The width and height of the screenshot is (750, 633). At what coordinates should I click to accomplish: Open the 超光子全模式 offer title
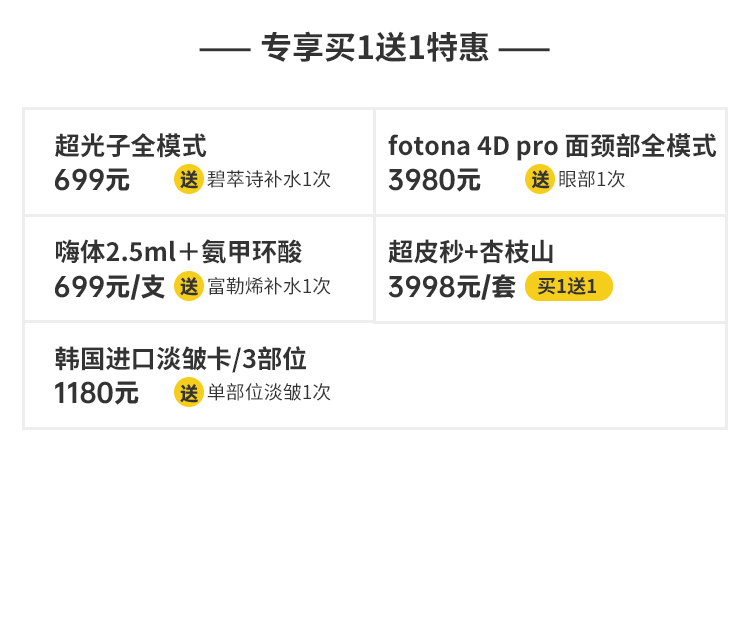coord(131,146)
